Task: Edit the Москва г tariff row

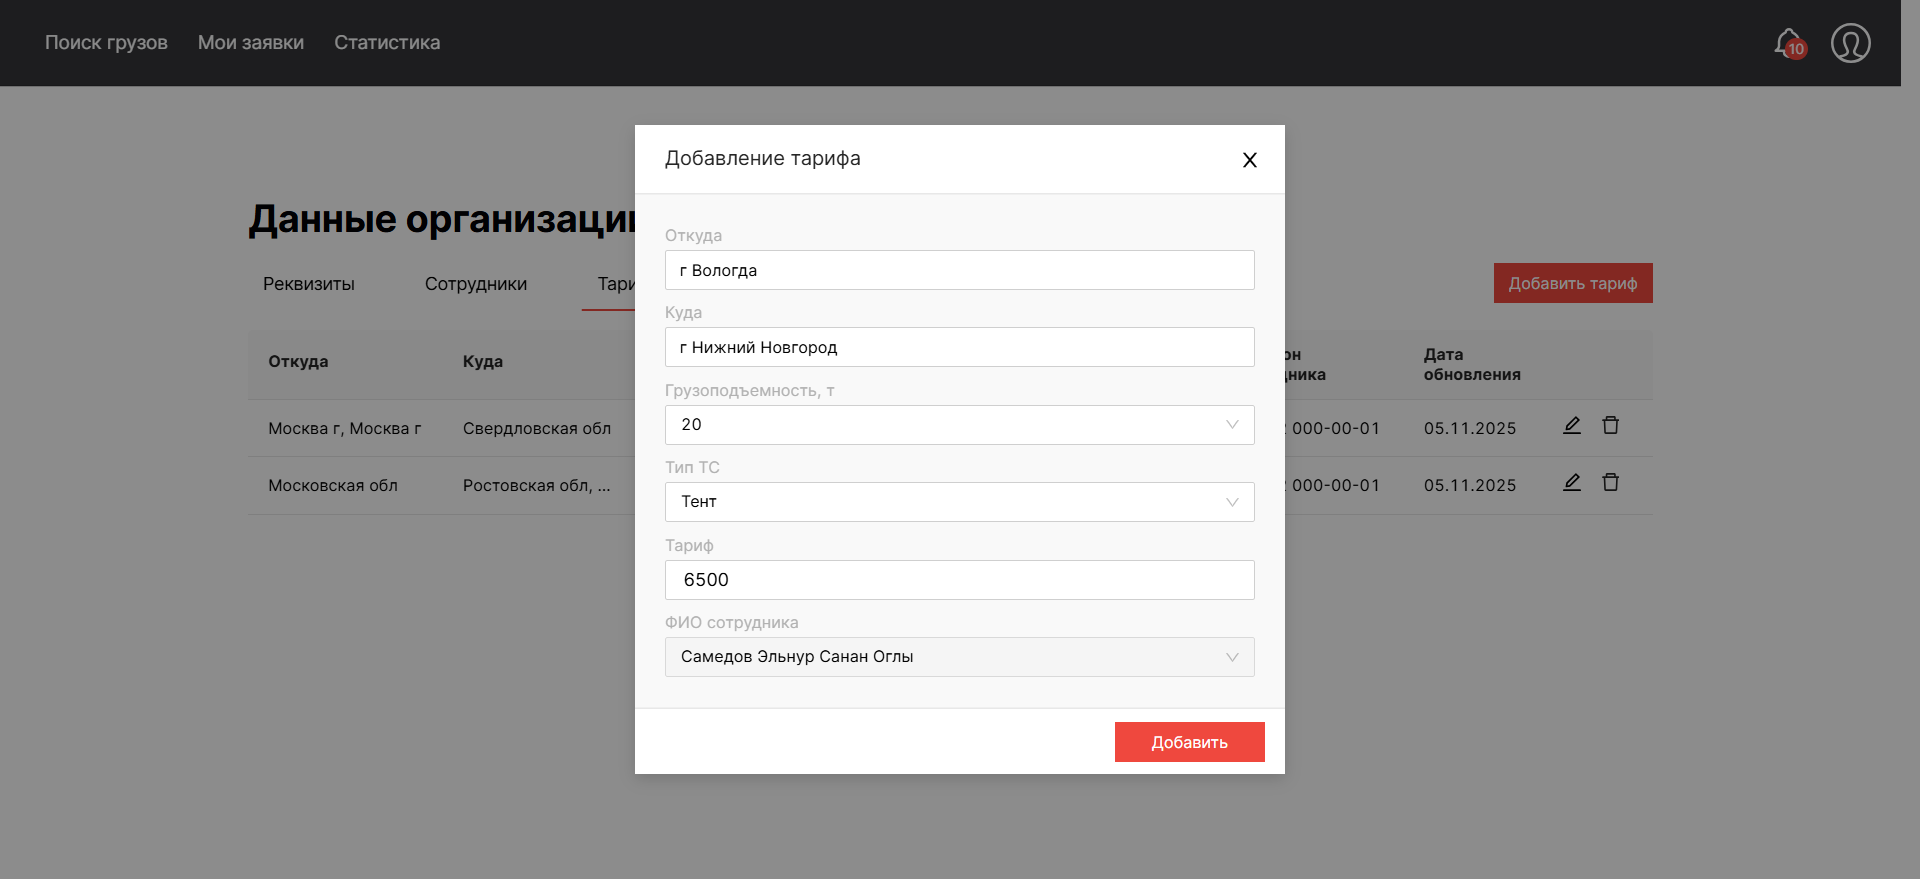Action: point(1572,426)
